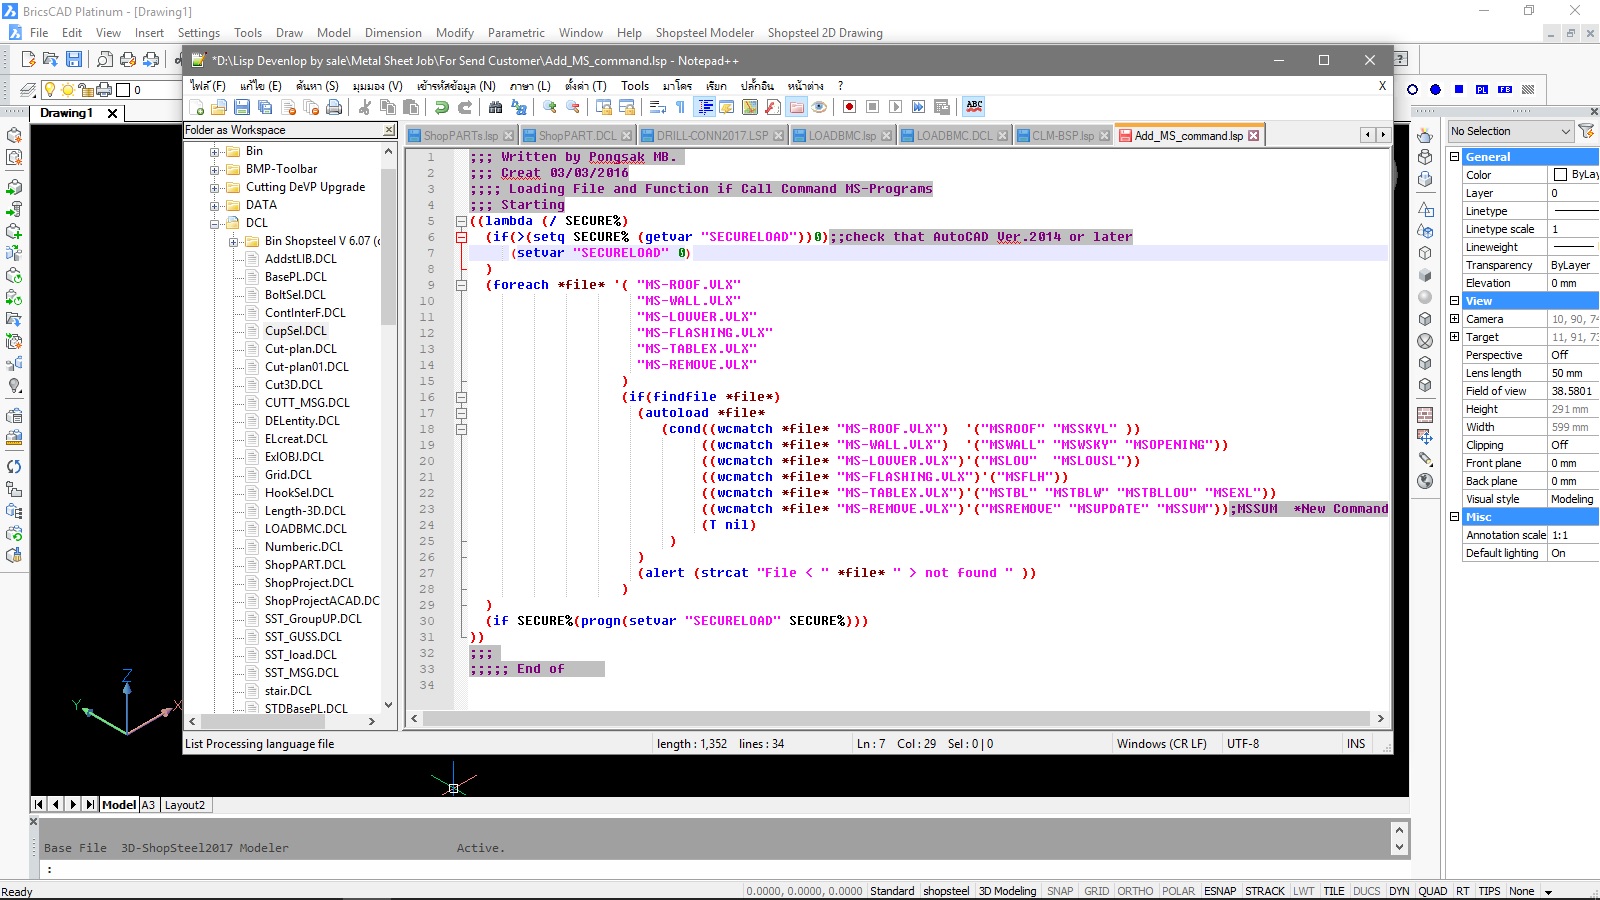This screenshot has width=1600, height=900.
Task: Click the Zoom in magnifier icon
Action: point(549,107)
